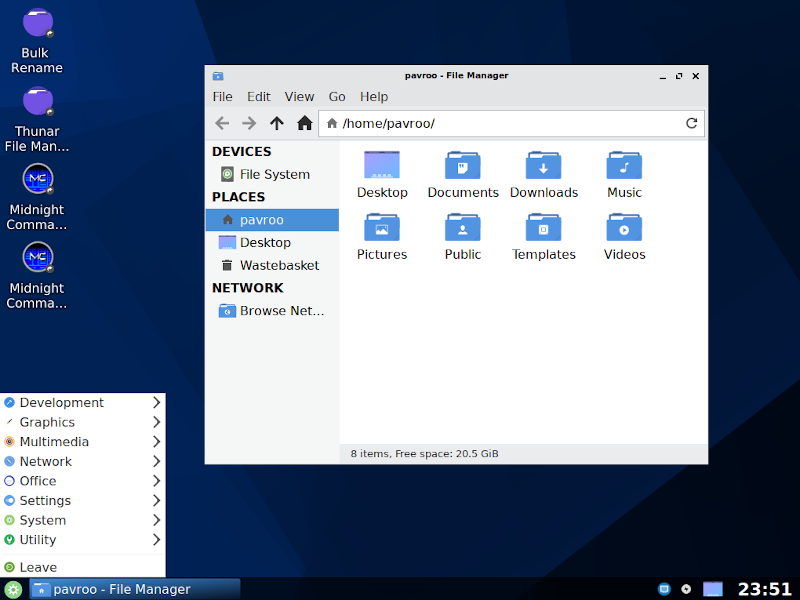Screen dimensions: 800x600
Task: Go to home folder via house icon
Action: 305,123
